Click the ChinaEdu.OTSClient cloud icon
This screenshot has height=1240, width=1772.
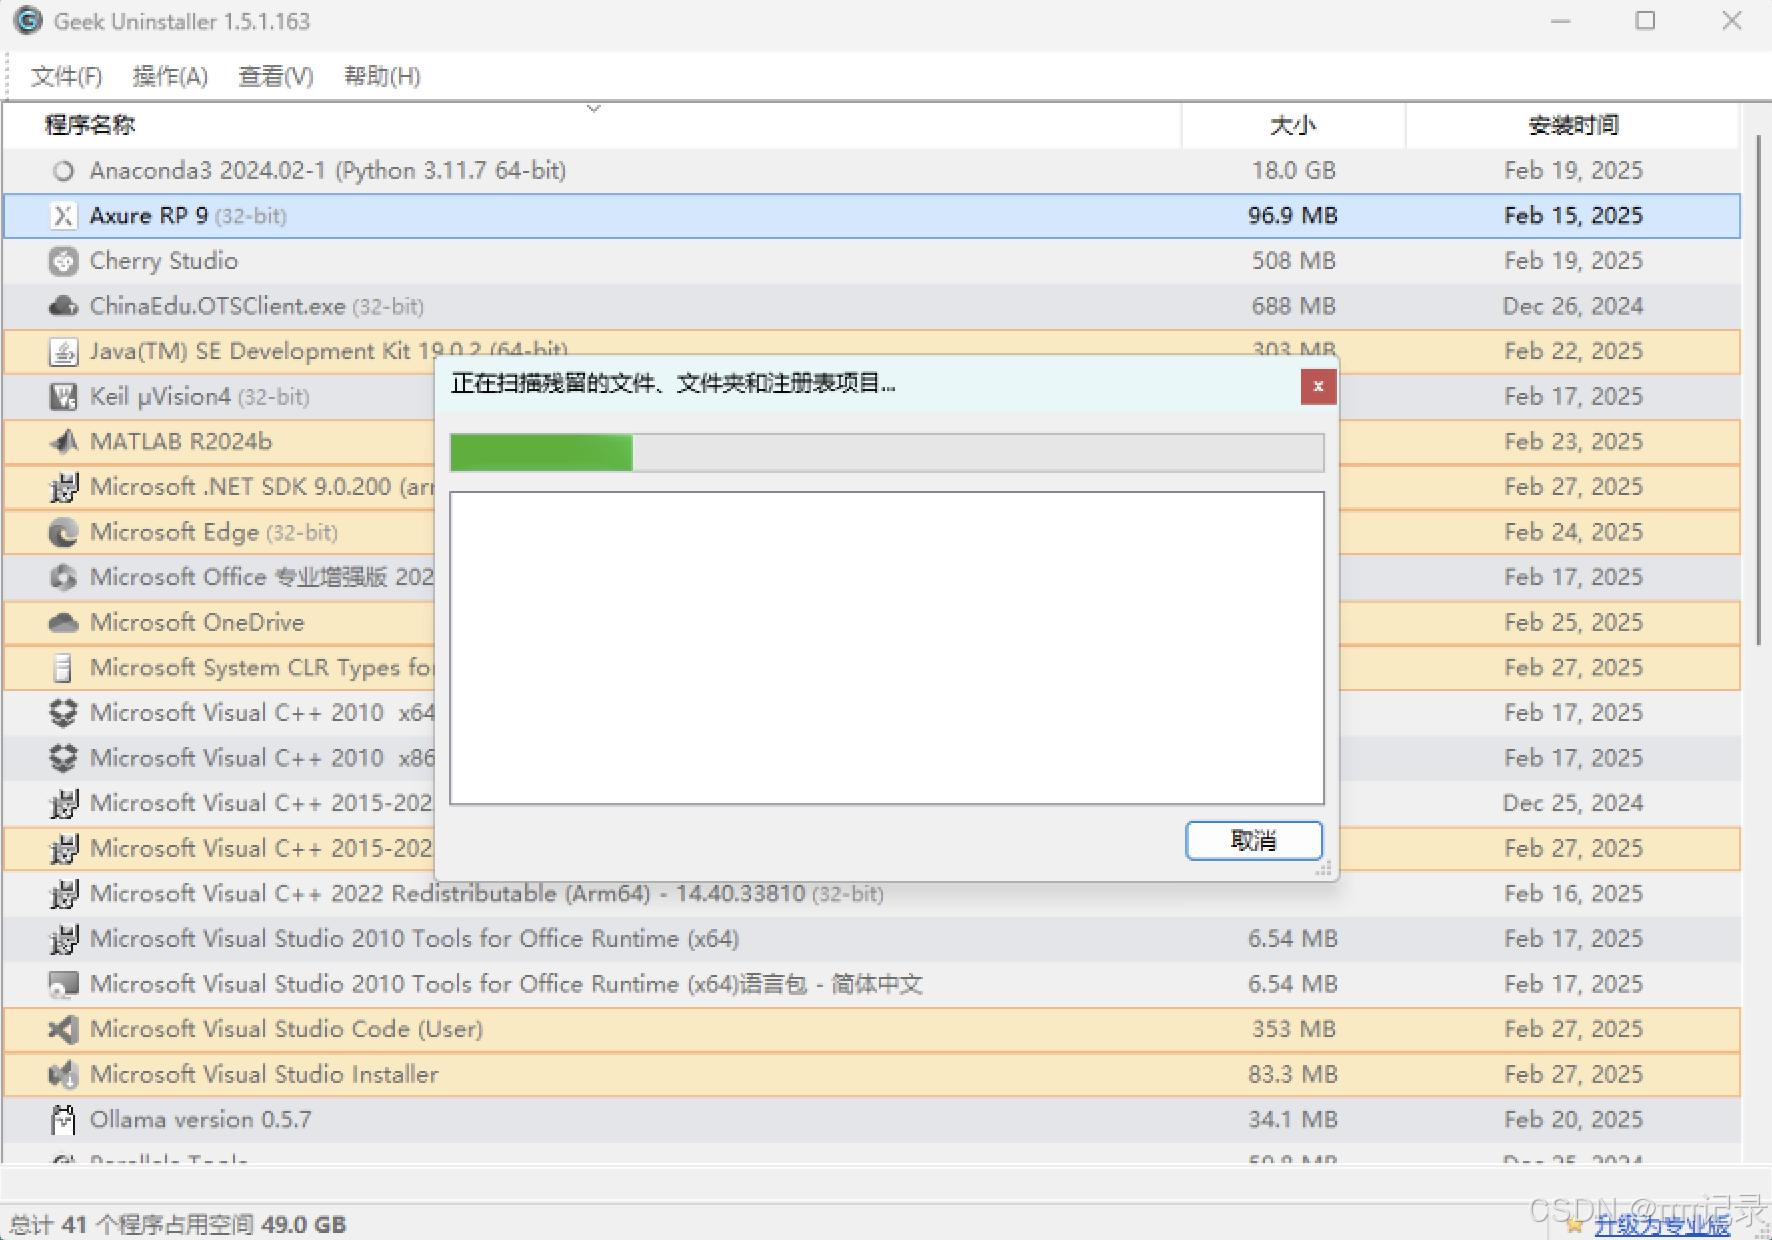(63, 306)
